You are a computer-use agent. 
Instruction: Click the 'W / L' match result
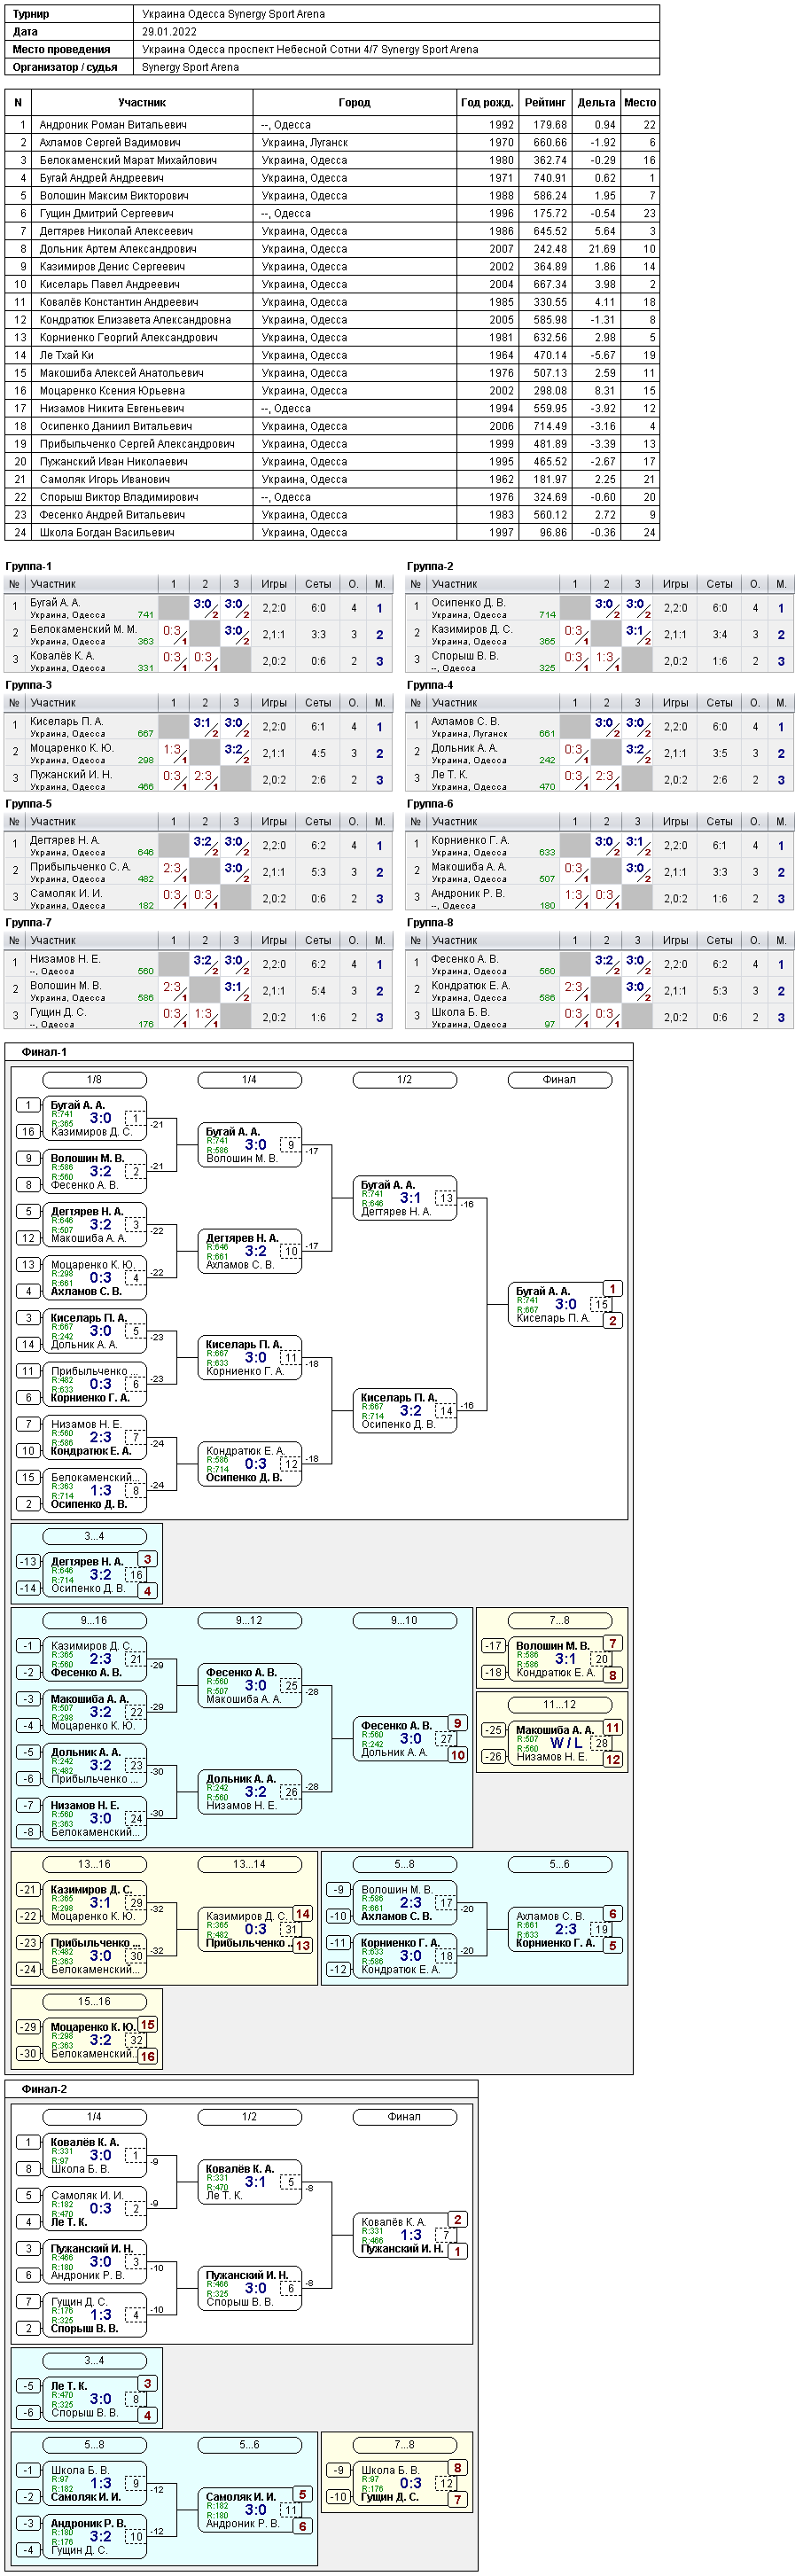click(566, 1744)
